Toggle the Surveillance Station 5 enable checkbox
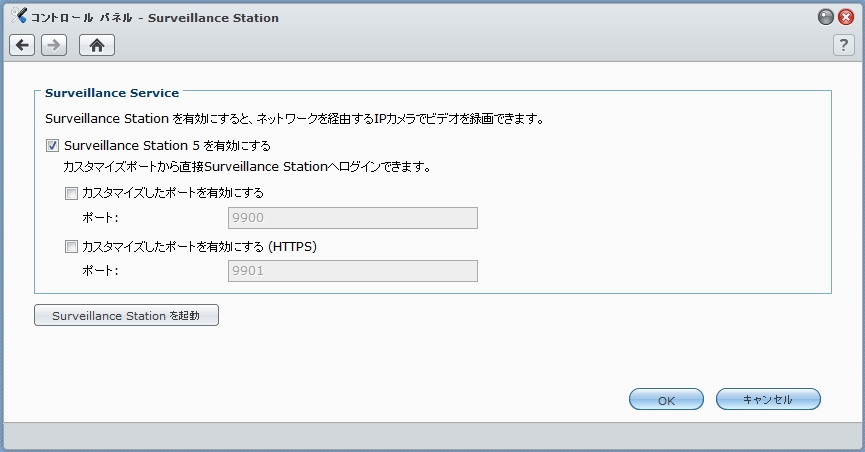The image size is (865, 452). 53,145
